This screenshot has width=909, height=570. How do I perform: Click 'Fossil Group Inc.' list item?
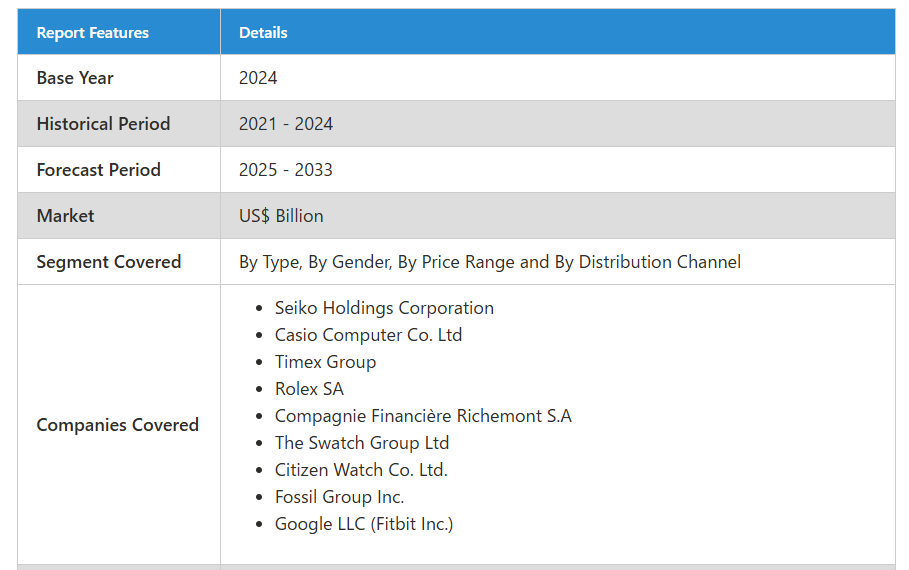[339, 497]
